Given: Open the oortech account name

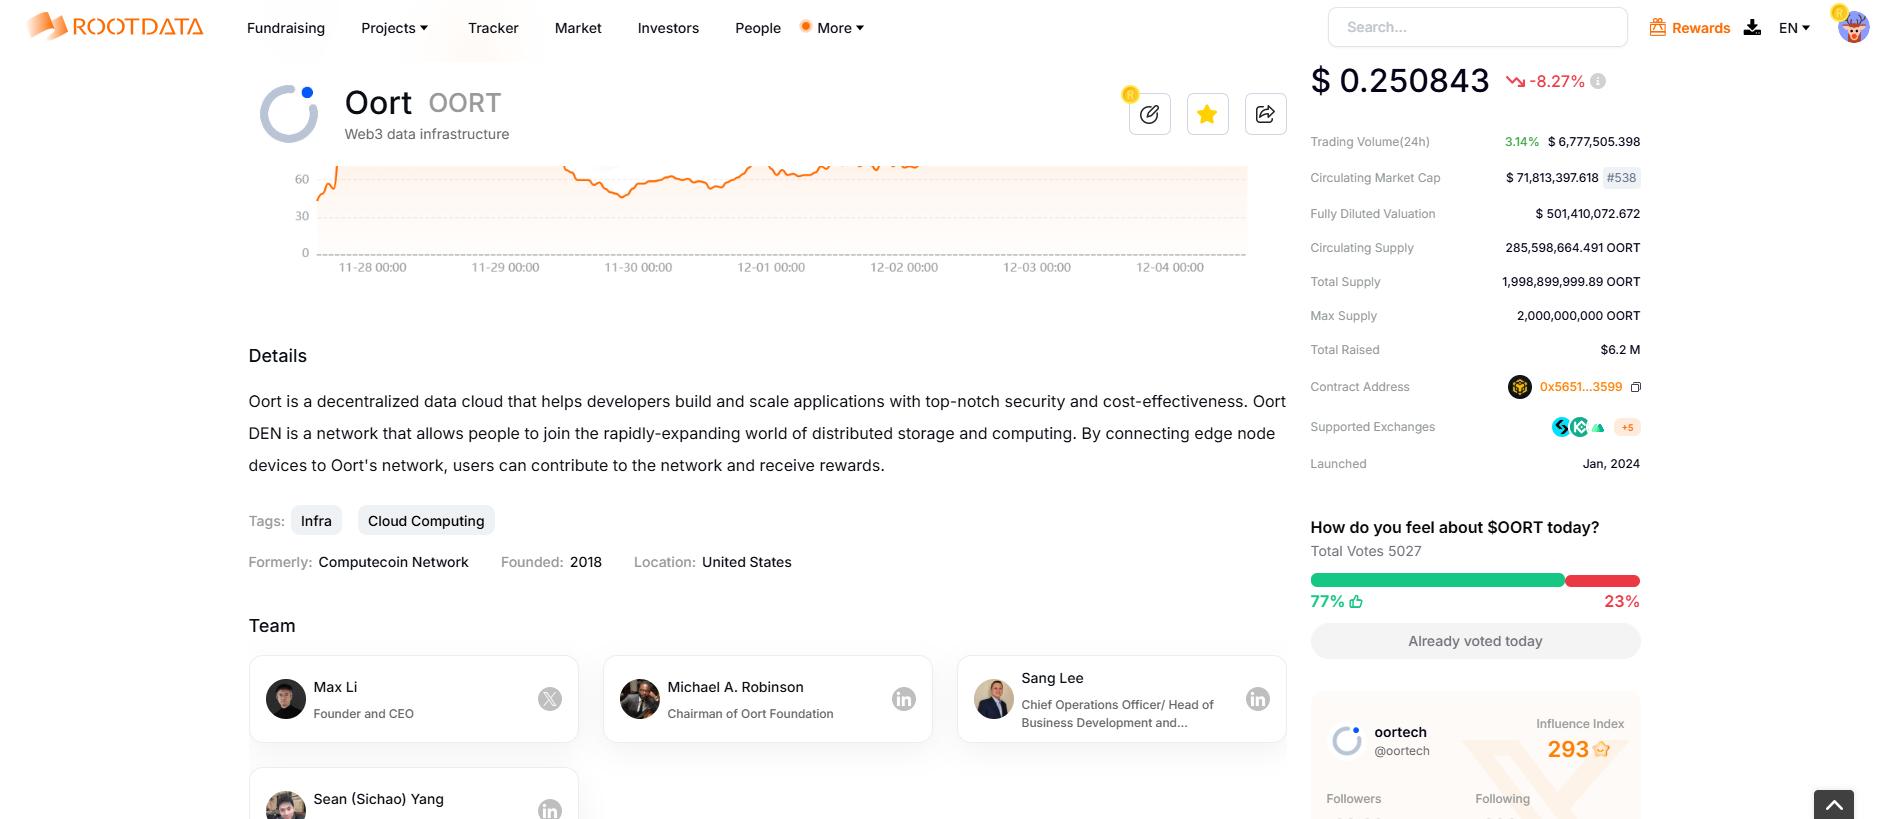Looking at the screenshot, I should pyautogui.click(x=1400, y=732).
